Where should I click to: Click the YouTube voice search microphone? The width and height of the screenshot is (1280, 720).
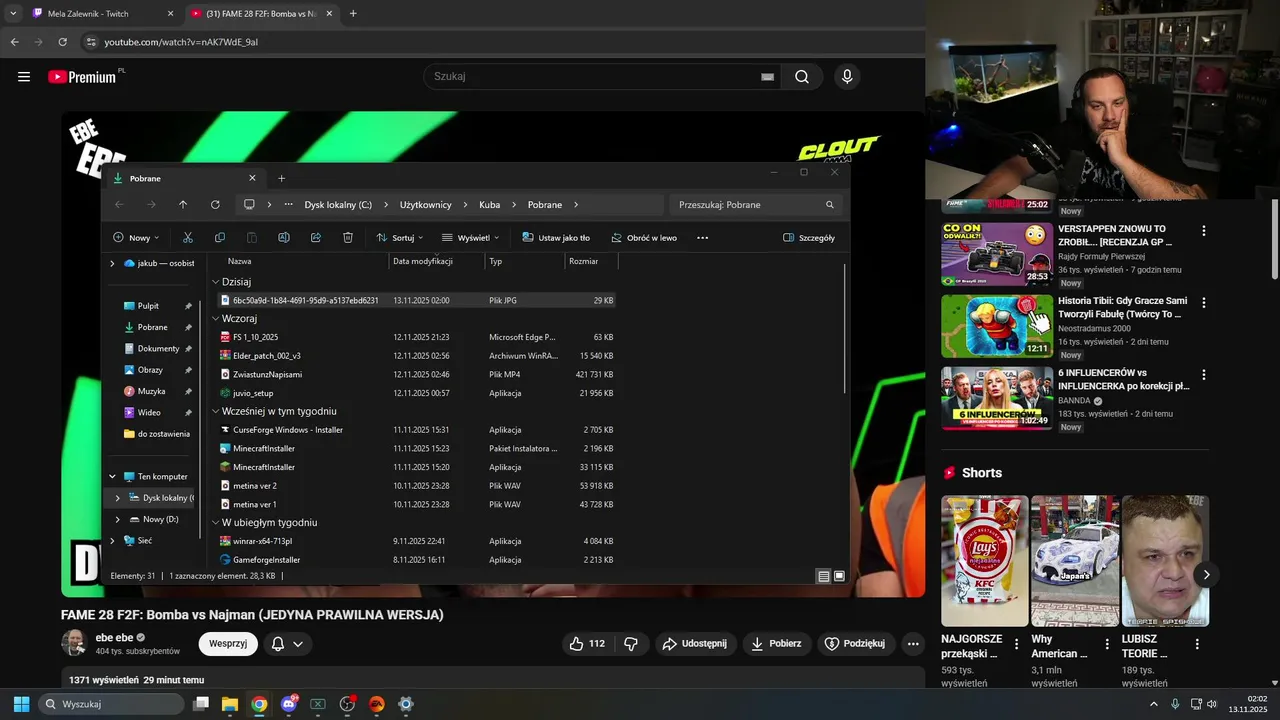tap(847, 77)
